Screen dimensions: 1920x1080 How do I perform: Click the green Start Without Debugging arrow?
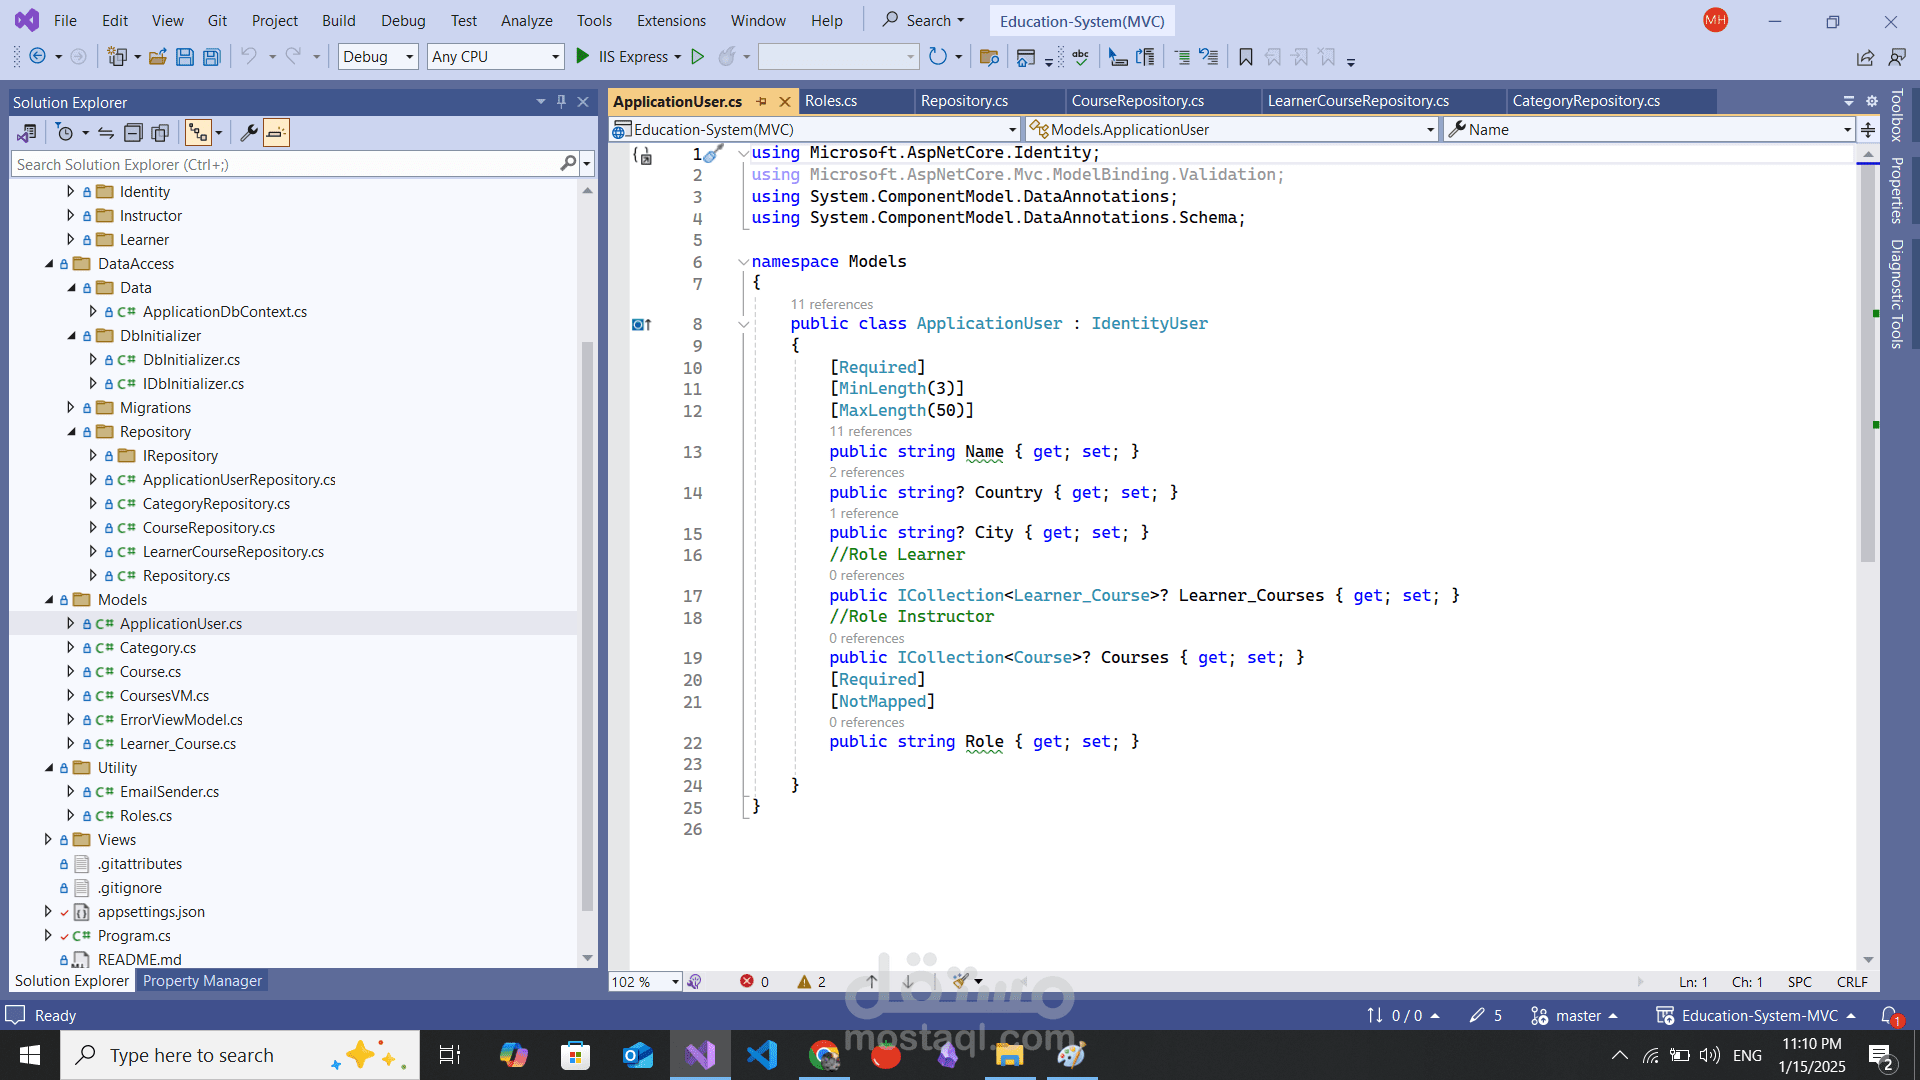point(698,57)
